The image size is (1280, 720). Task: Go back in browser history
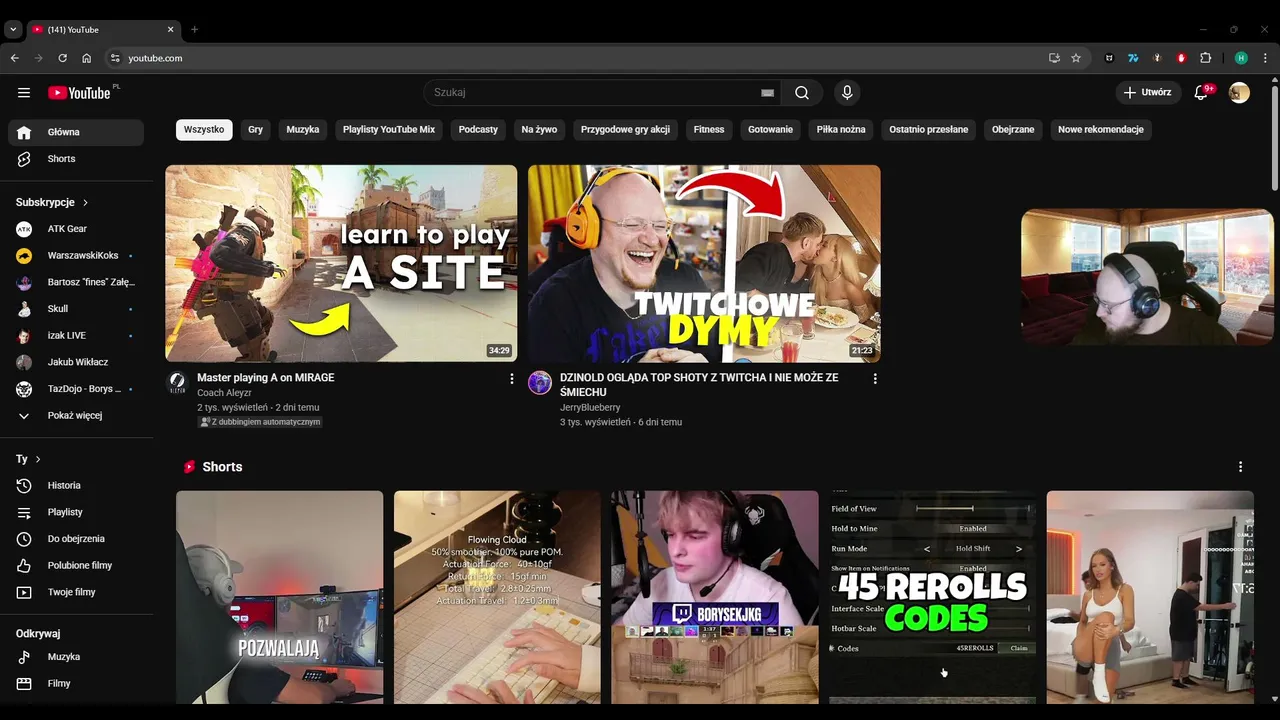click(x=15, y=58)
